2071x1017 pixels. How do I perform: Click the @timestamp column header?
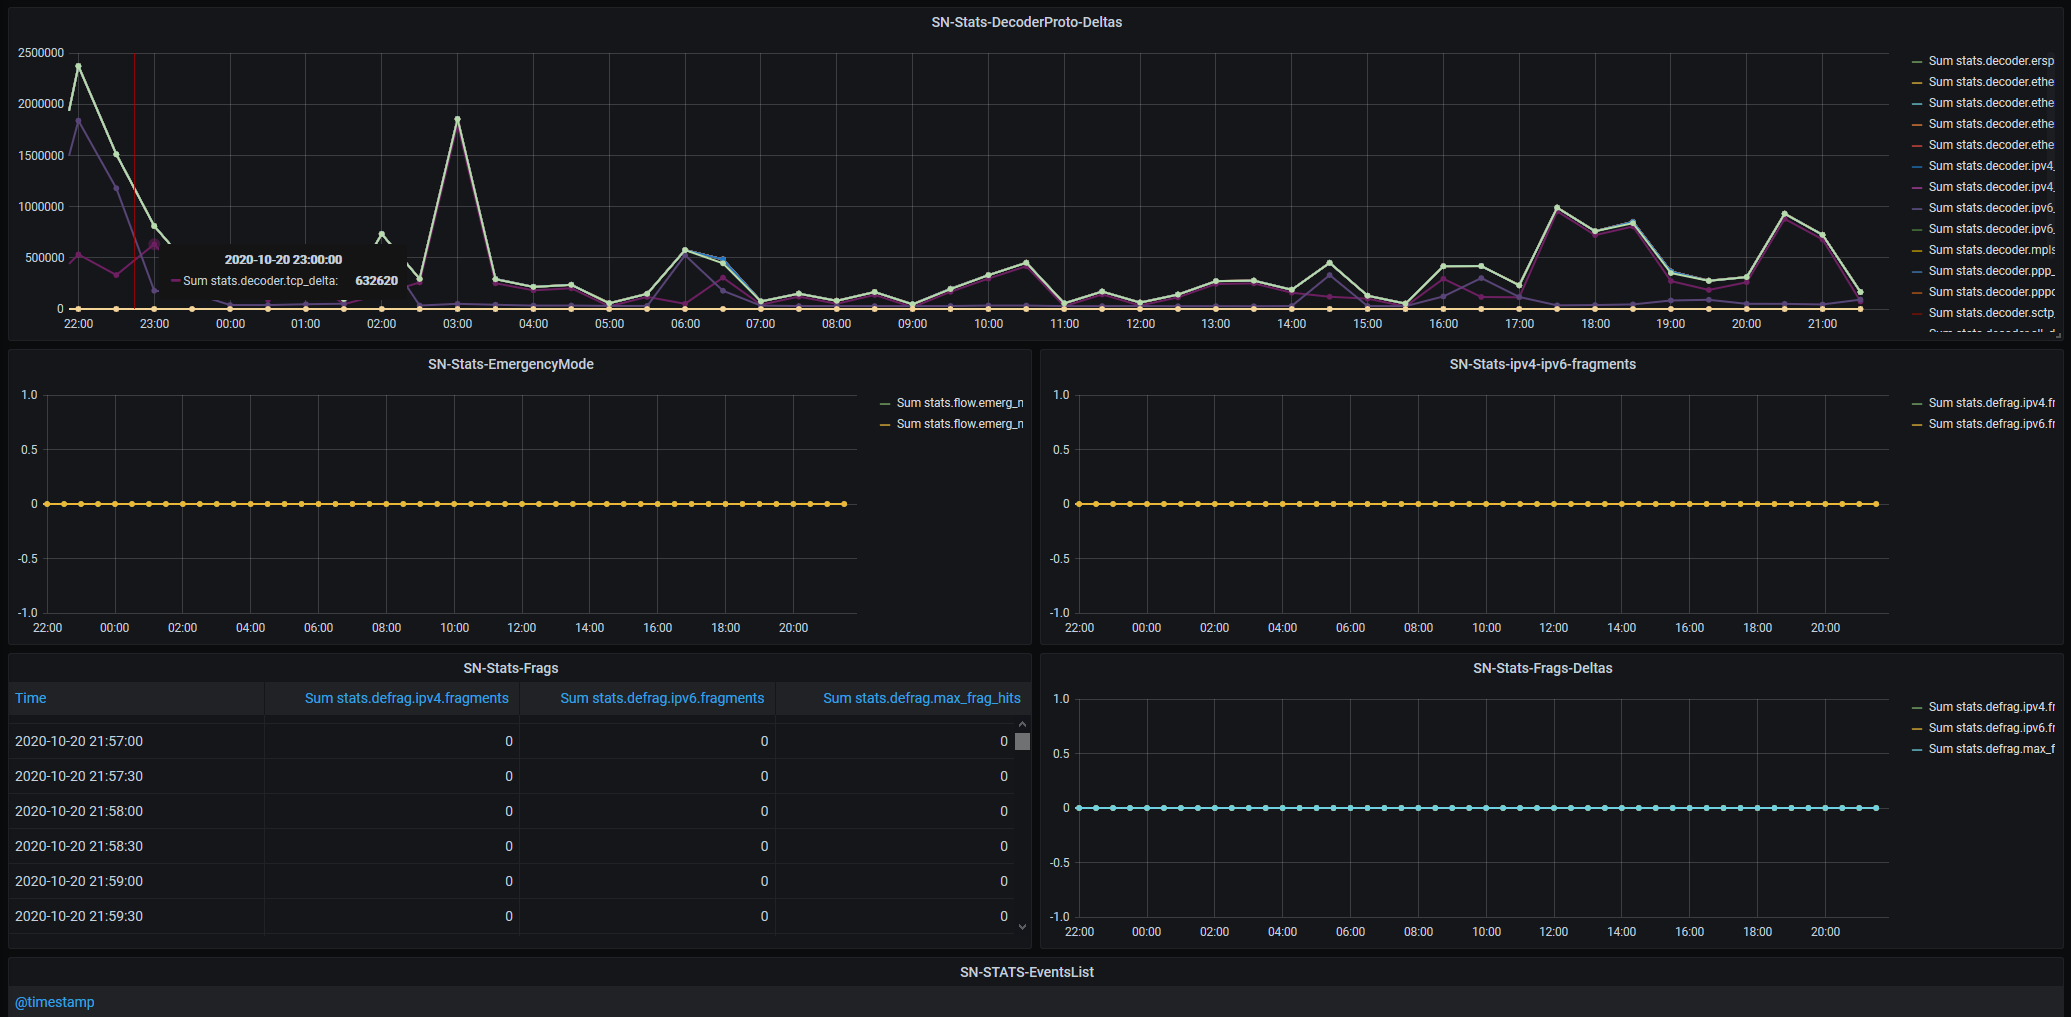click(55, 1002)
